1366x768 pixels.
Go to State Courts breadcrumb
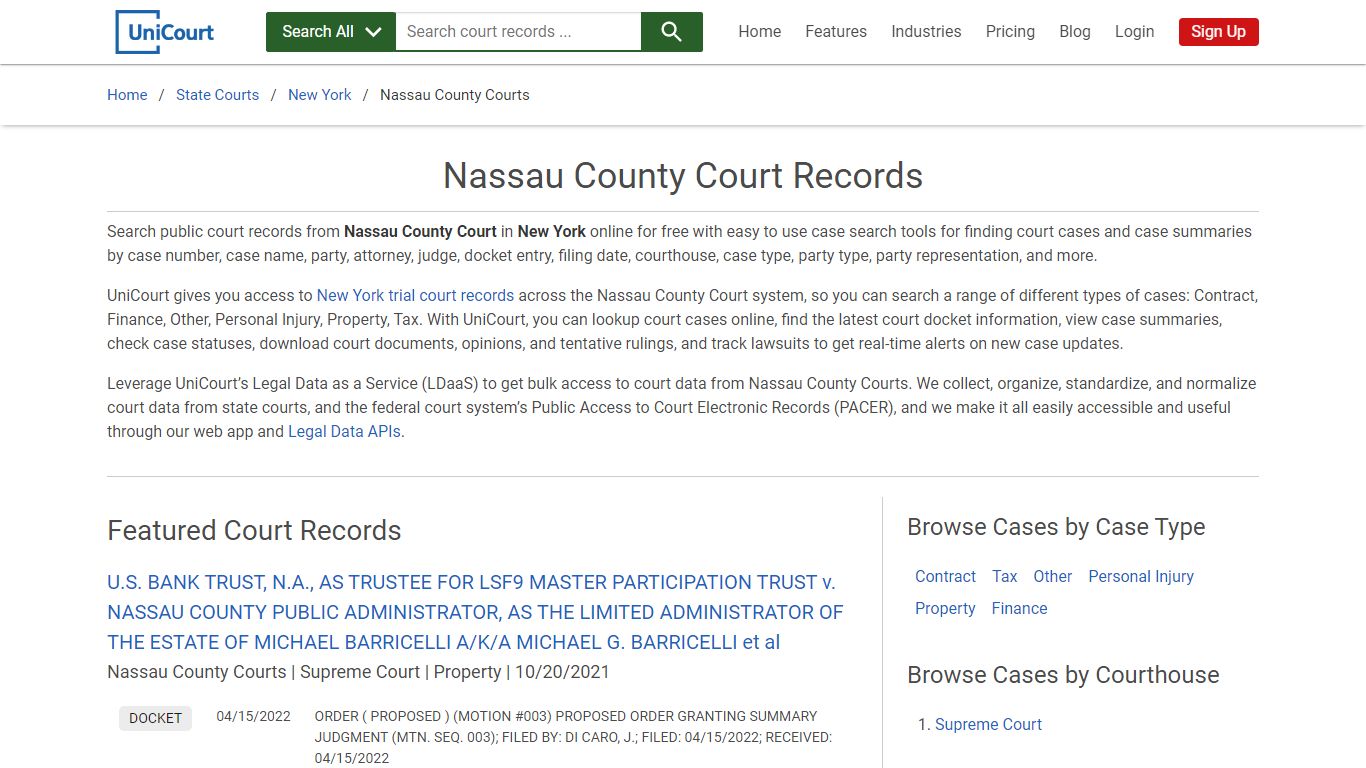[x=217, y=95]
